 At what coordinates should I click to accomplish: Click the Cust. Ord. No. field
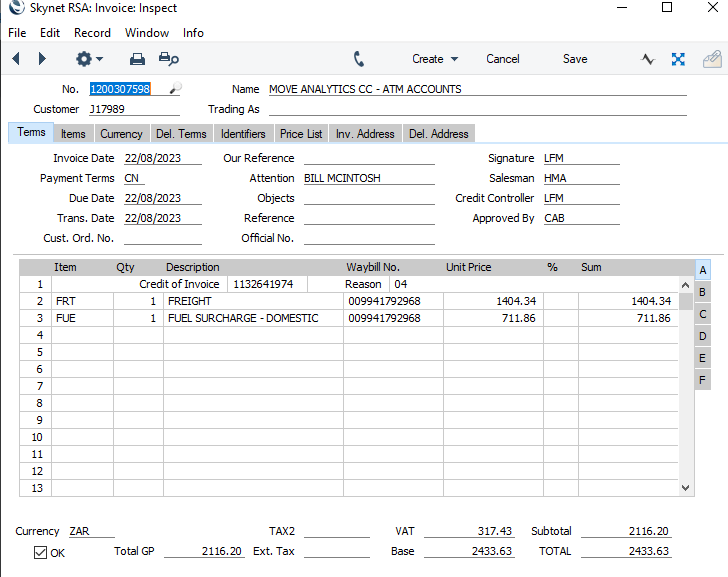(162, 238)
